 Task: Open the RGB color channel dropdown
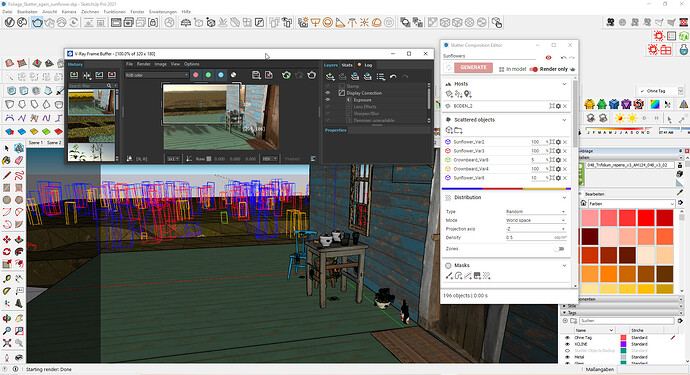[x=157, y=75]
